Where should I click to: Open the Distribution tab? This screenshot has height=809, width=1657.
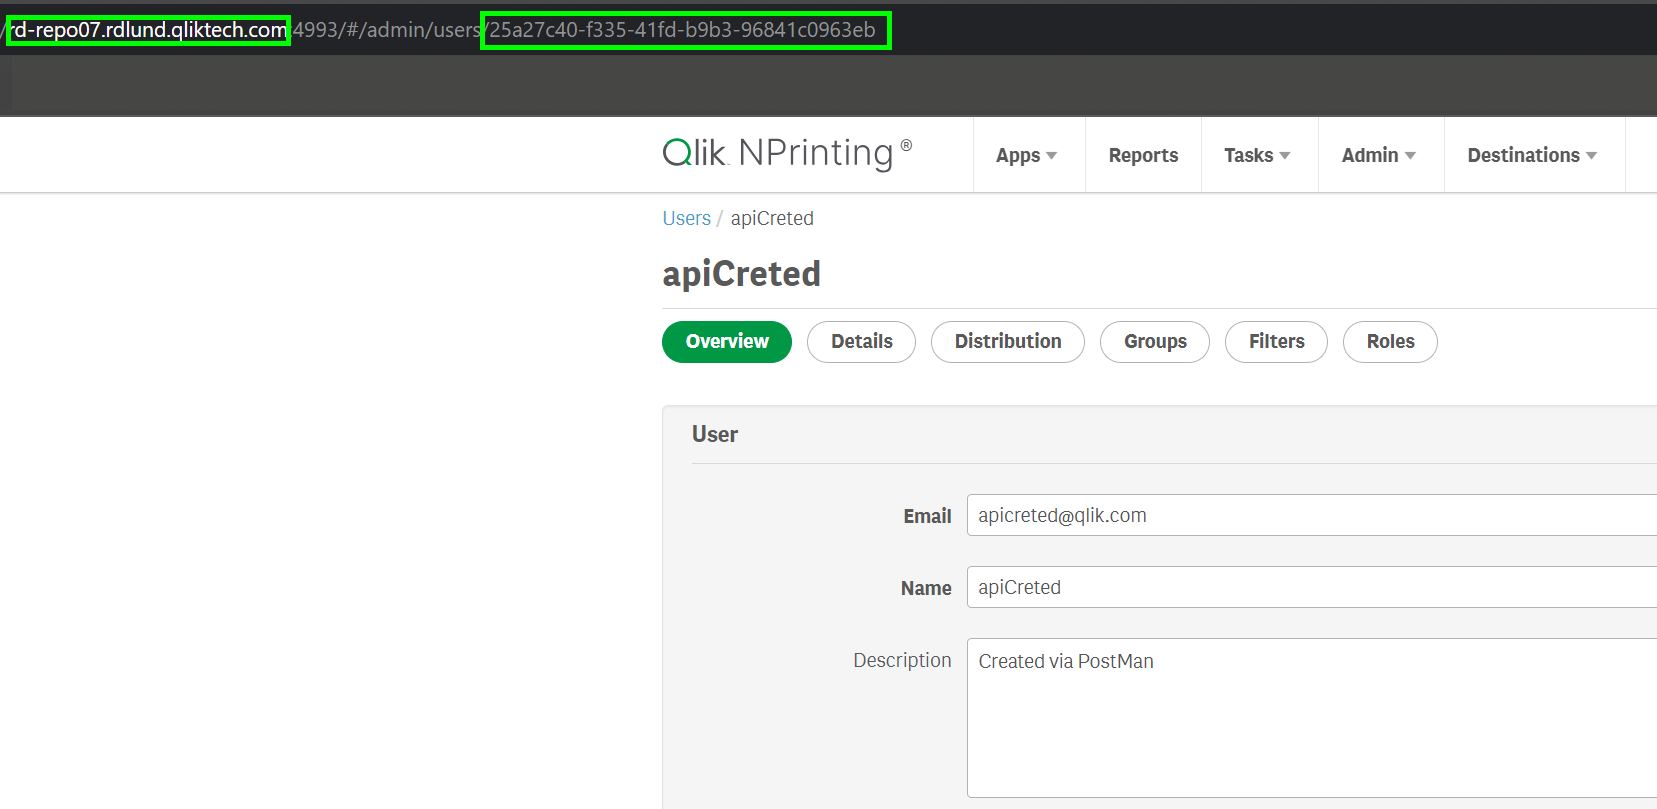pos(1008,342)
